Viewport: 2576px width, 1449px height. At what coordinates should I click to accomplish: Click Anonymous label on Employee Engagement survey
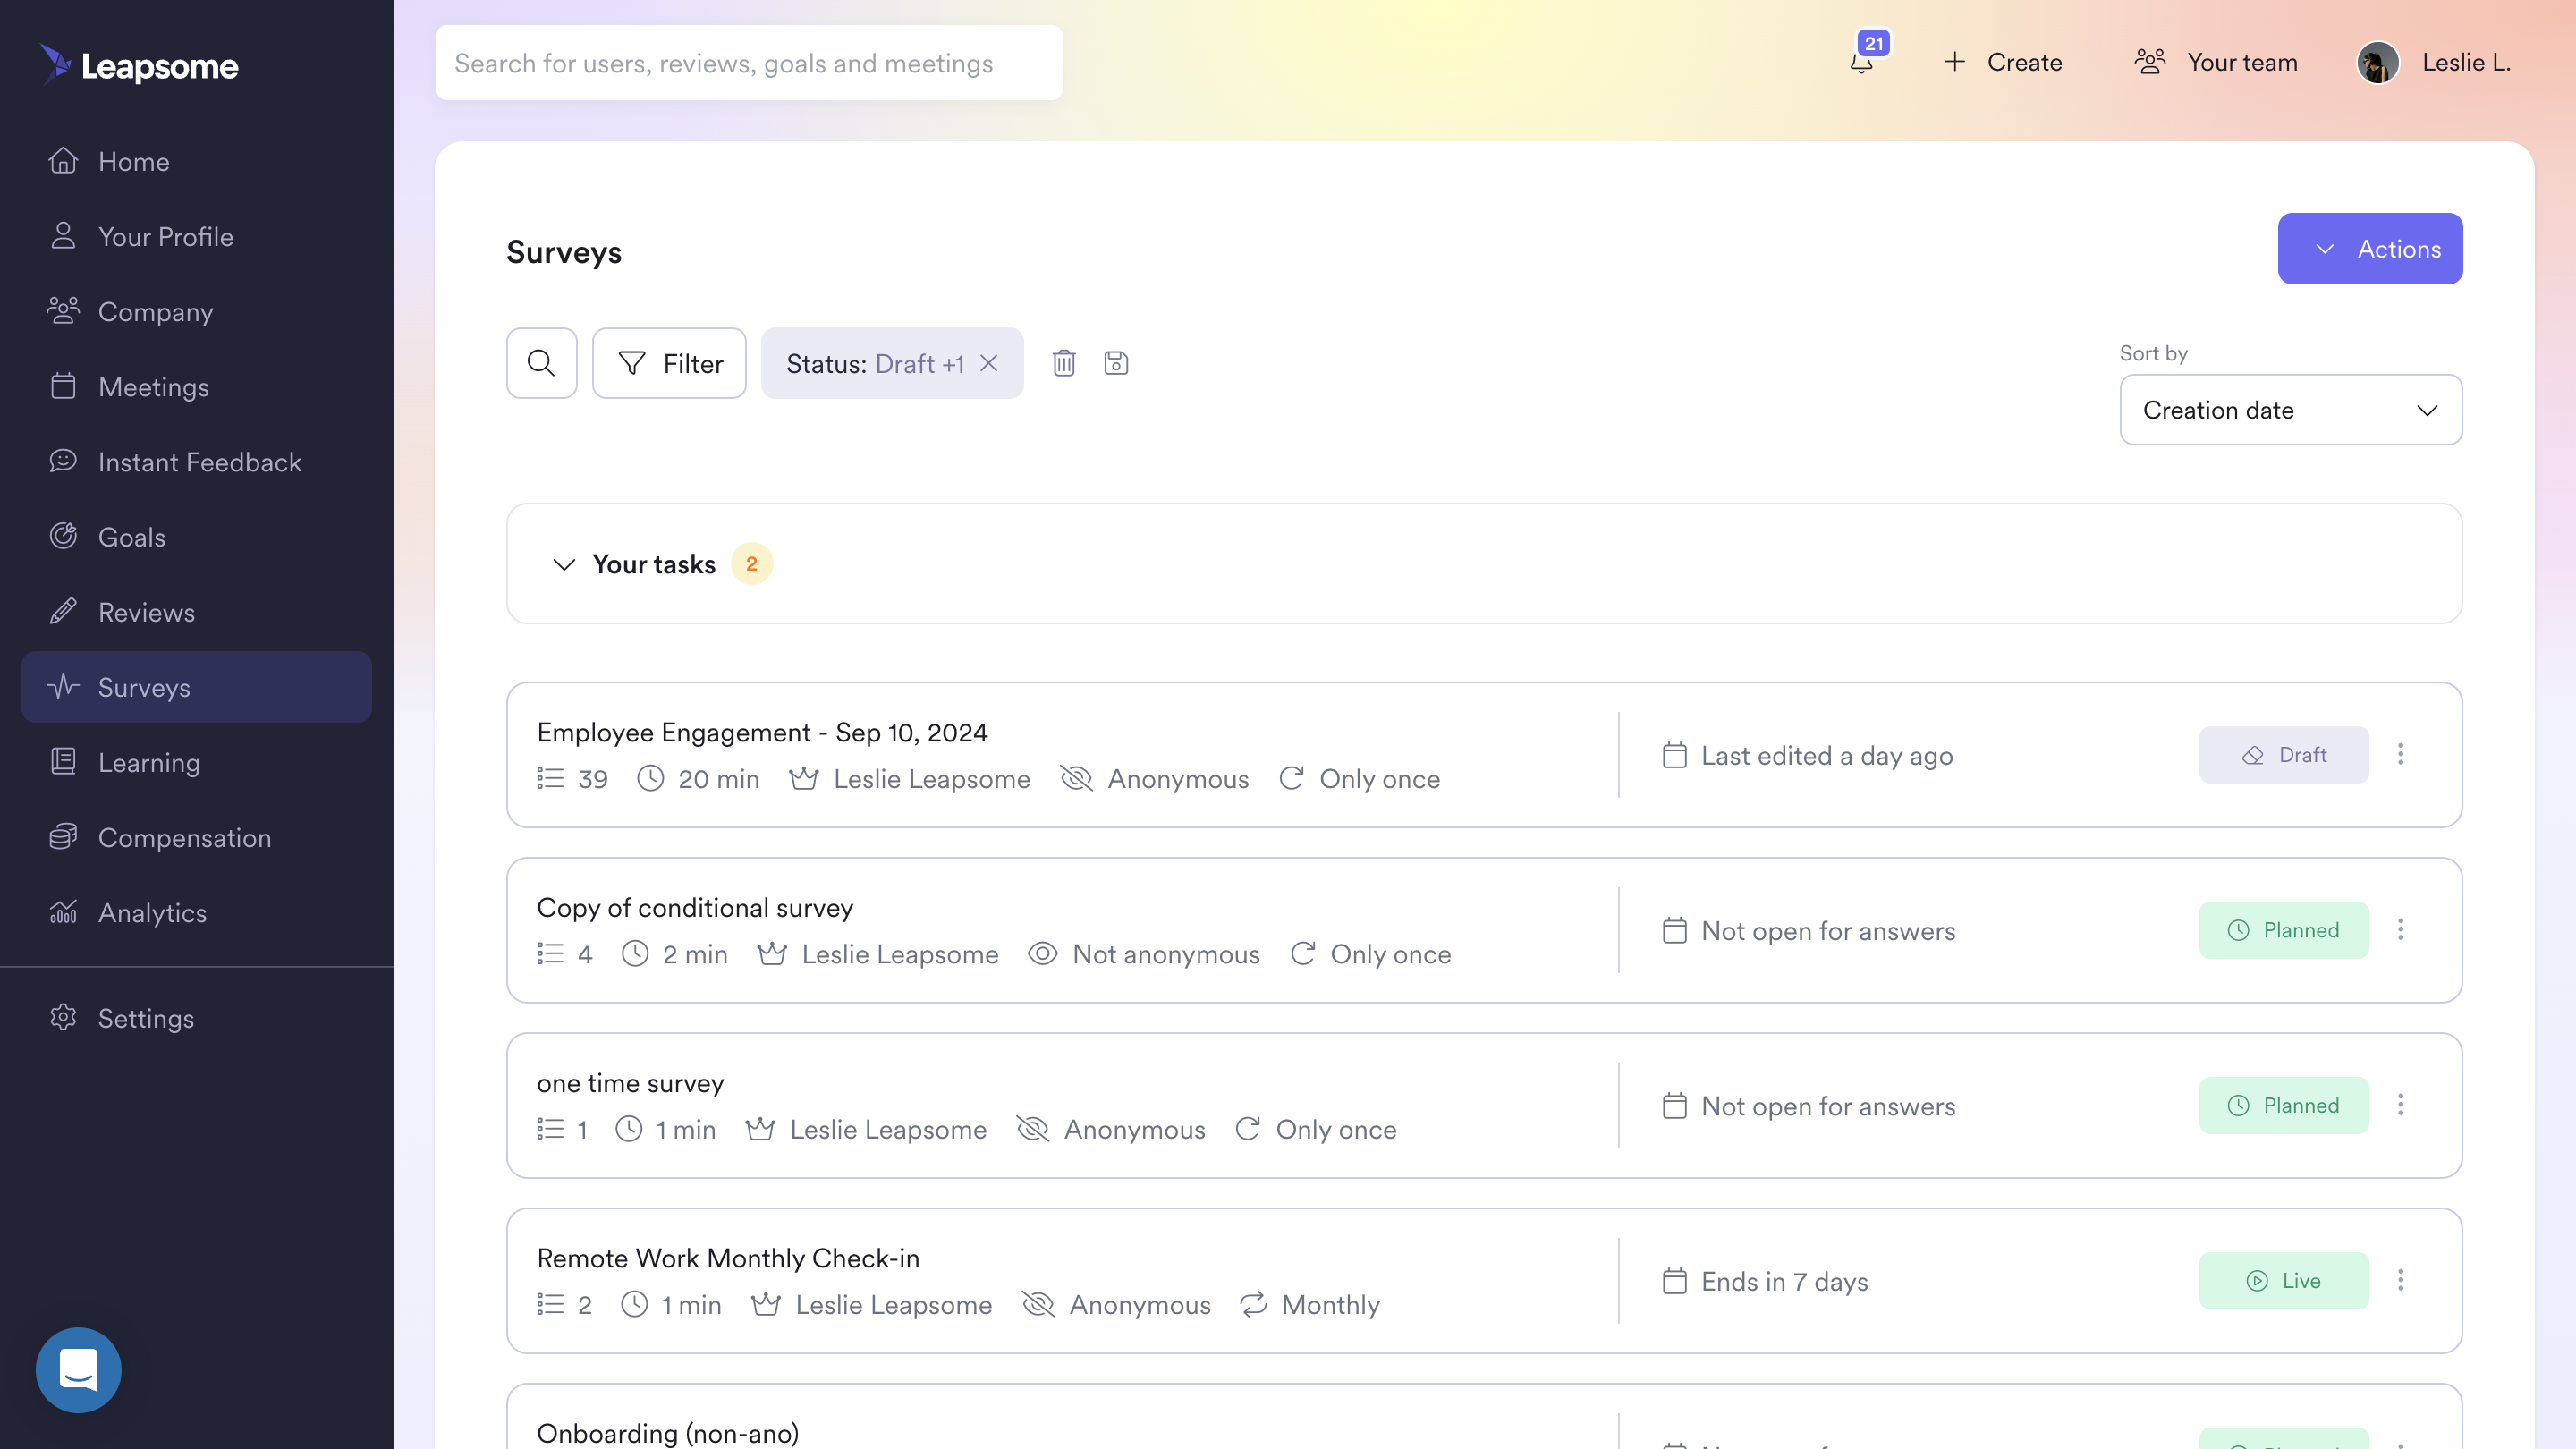click(x=1178, y=779)
